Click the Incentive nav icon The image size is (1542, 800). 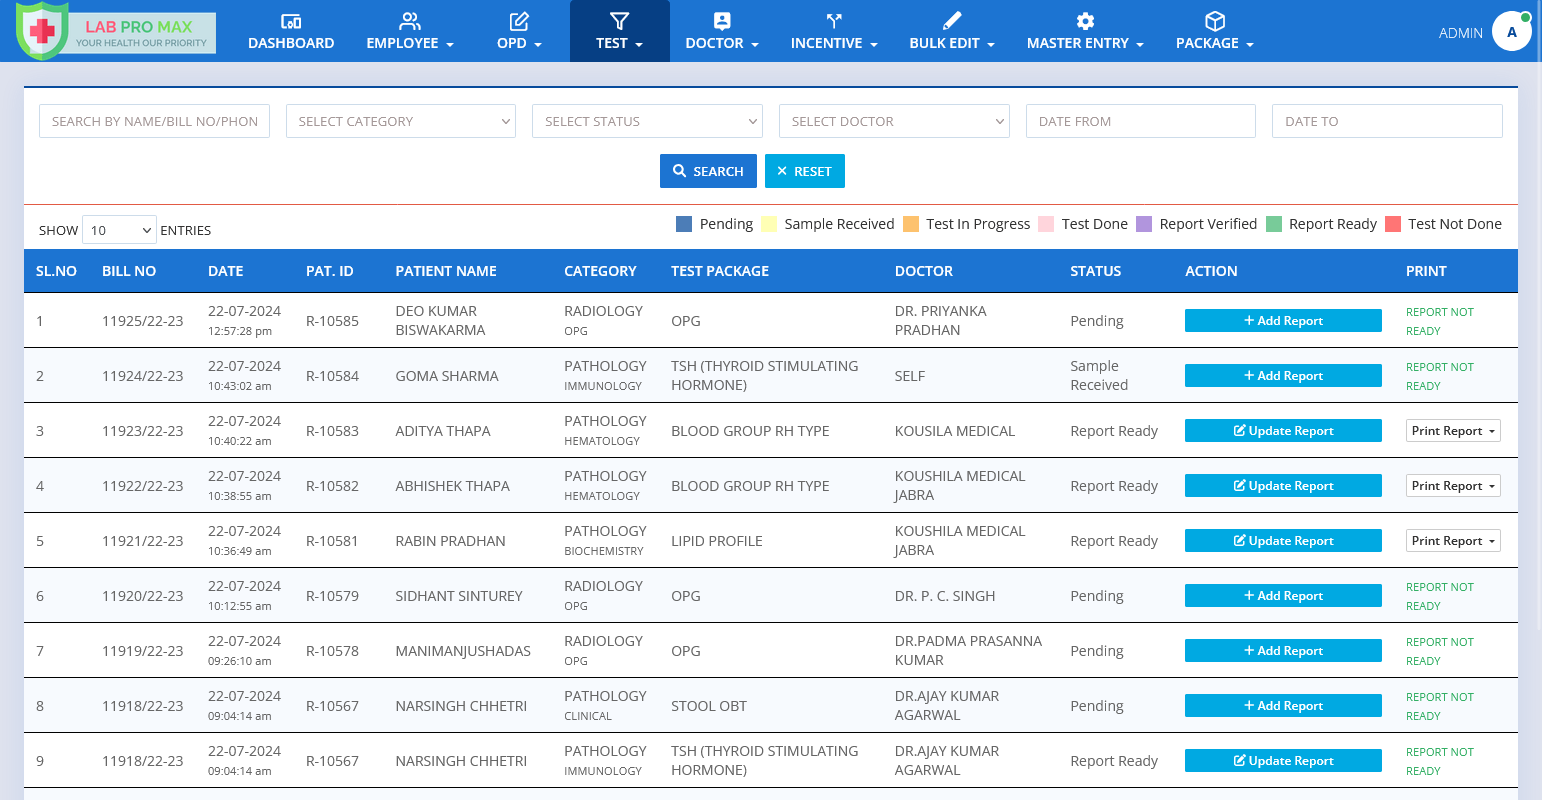(x=834, y=21)
